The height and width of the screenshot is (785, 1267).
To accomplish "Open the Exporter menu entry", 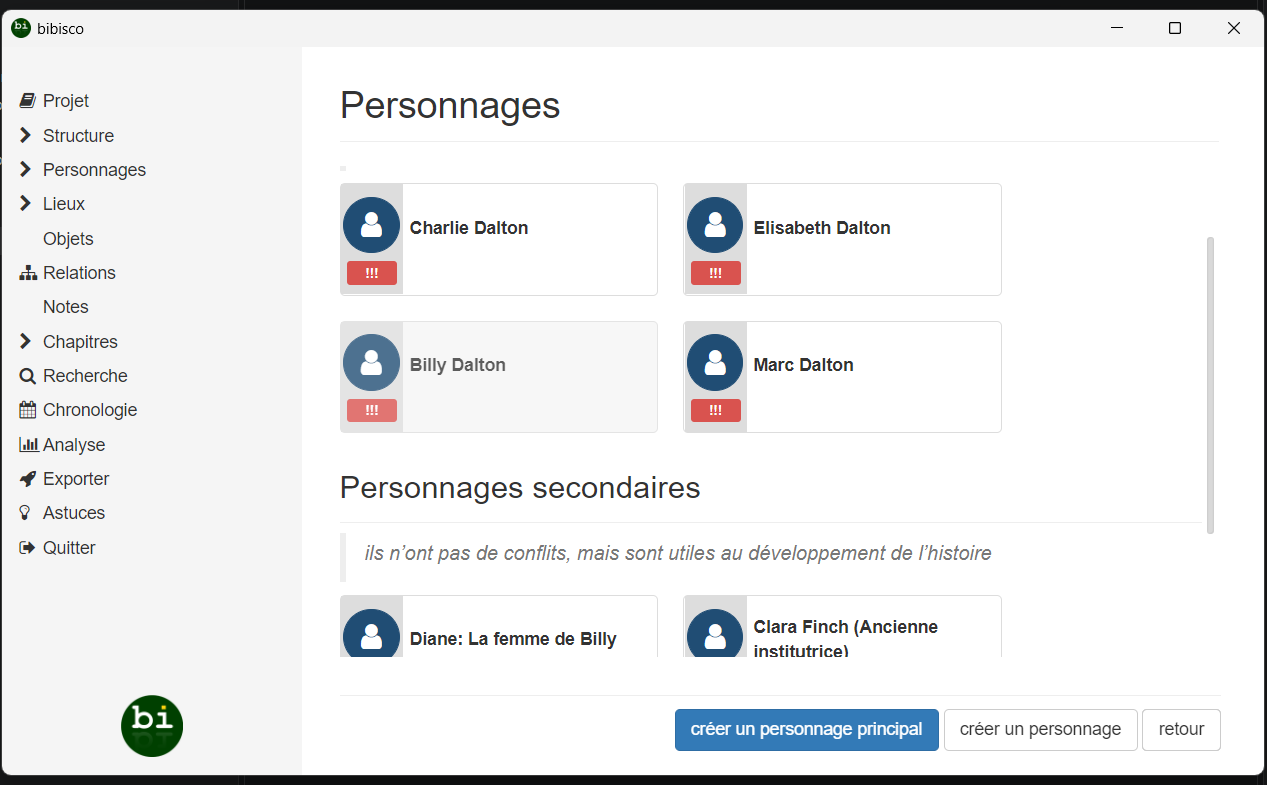I will coord(76,479).
